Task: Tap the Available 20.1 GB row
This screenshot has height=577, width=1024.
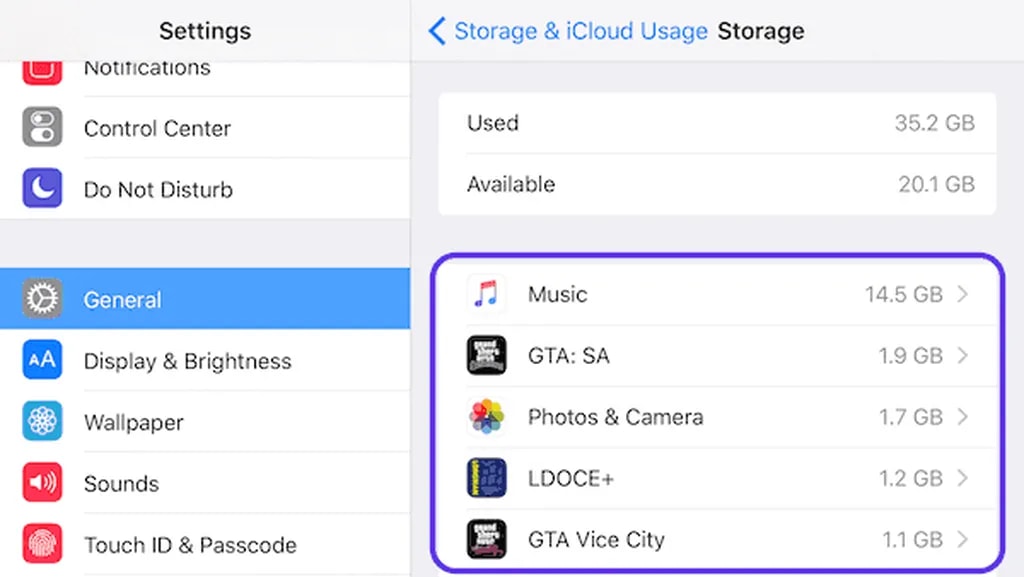Action: click(x=716, y=184)
